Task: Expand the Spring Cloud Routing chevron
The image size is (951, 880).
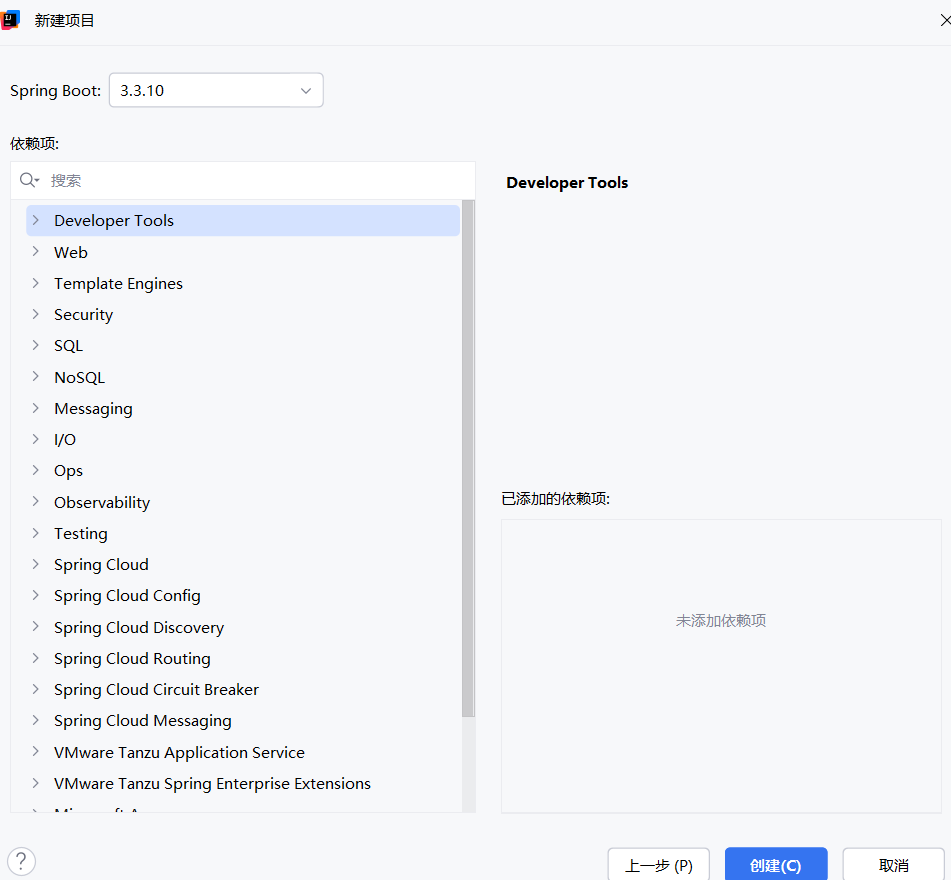Action: click(x=36, y=658)
